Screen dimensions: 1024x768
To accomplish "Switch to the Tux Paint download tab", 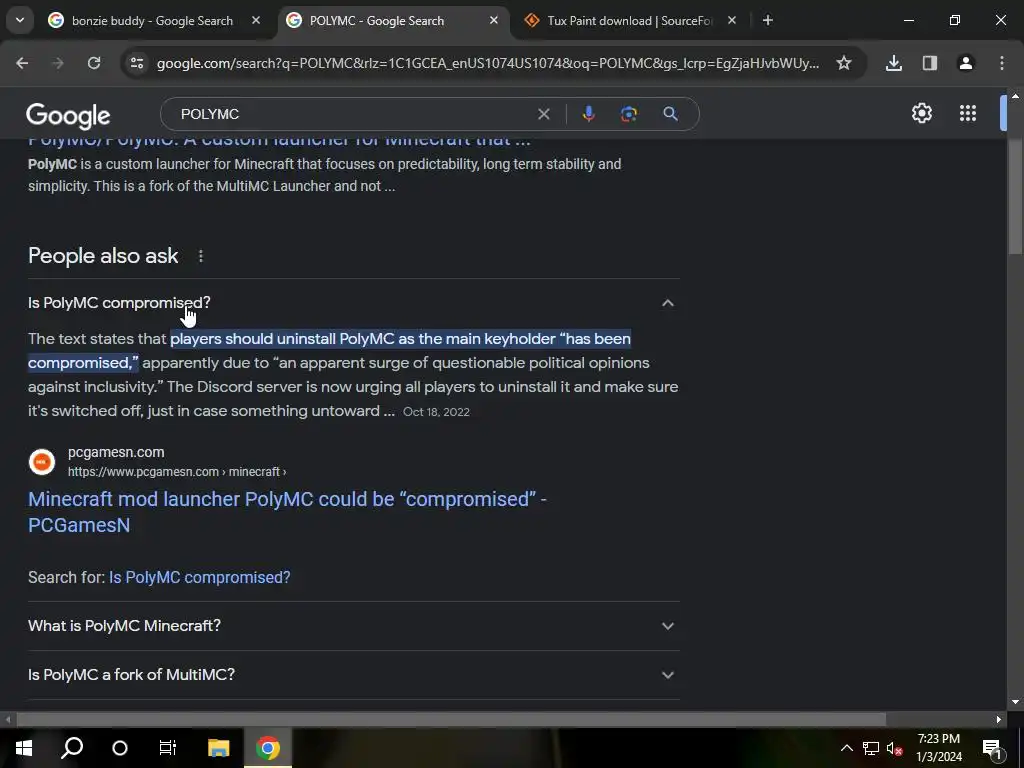I will point(629,21).
